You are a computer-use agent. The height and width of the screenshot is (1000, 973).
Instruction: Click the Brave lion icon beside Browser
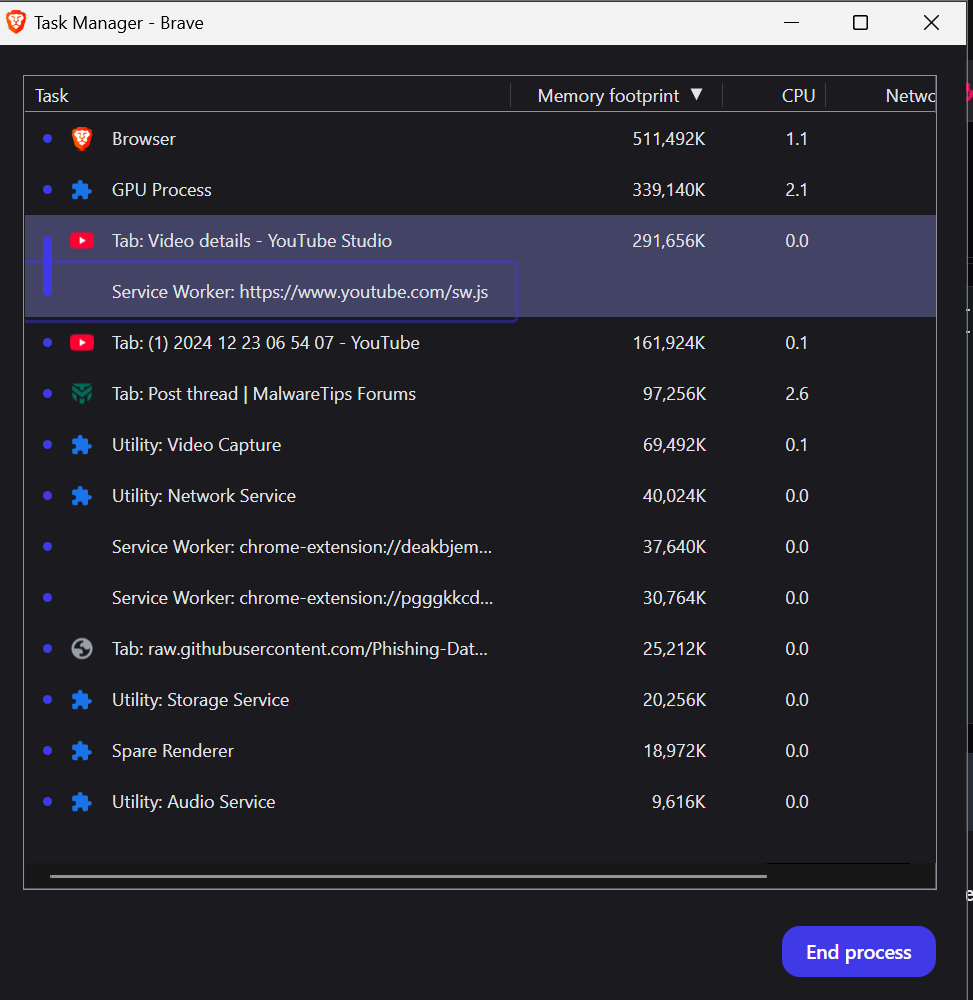coord(82,139)
